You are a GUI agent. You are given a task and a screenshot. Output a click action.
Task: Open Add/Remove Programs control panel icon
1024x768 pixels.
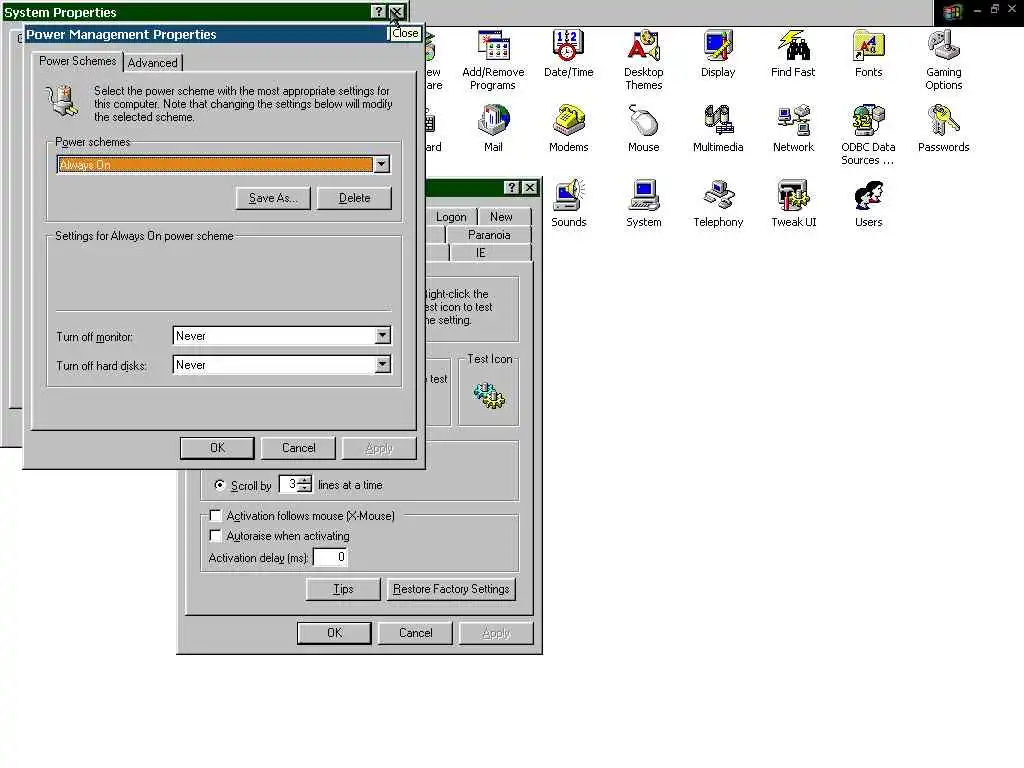[493, 59]
